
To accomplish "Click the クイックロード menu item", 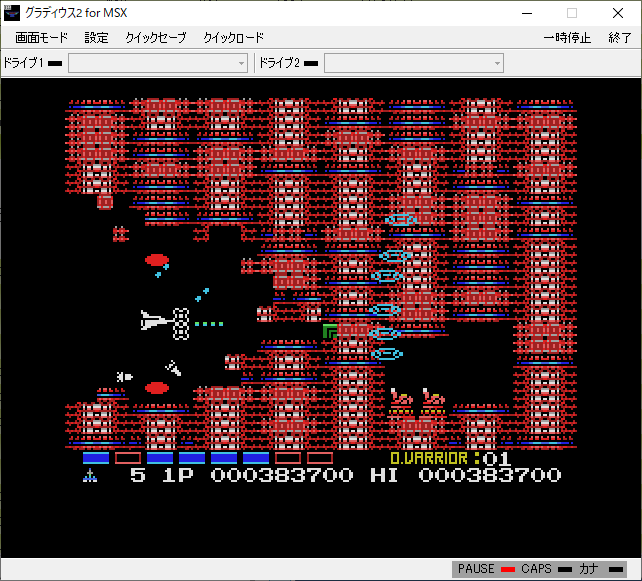I will point(233,38).
